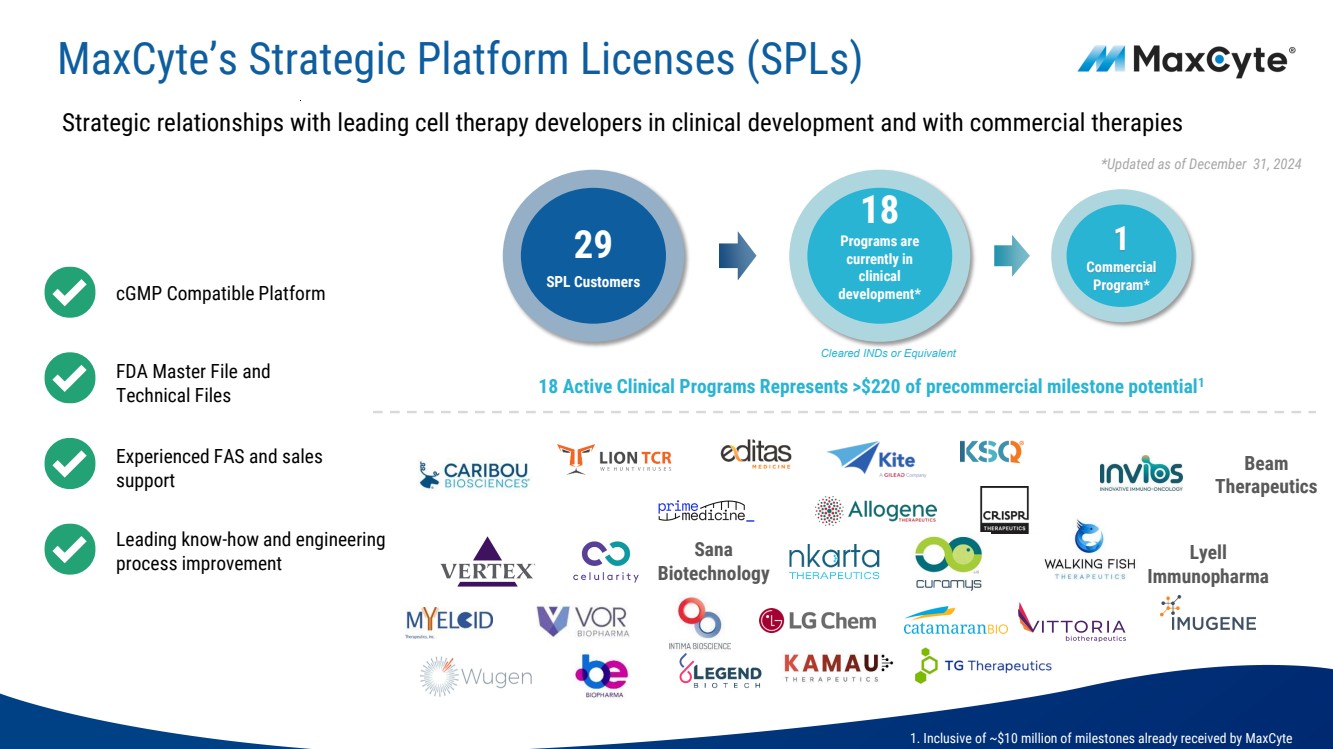The image size is (1333, 749).
Task: Click the 29 SPL Customers circle
Action: tap(593, 259)
